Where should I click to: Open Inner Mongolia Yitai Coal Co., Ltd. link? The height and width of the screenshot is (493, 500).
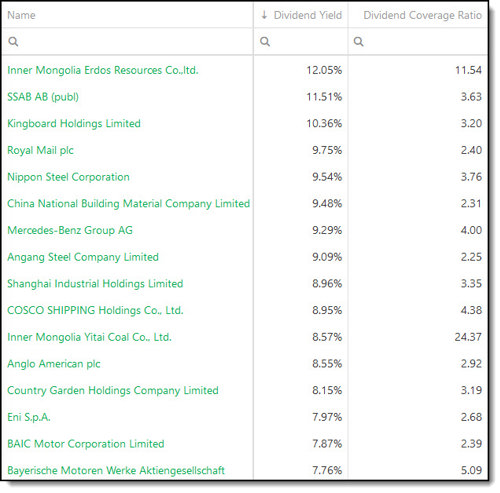click(89, 337)
